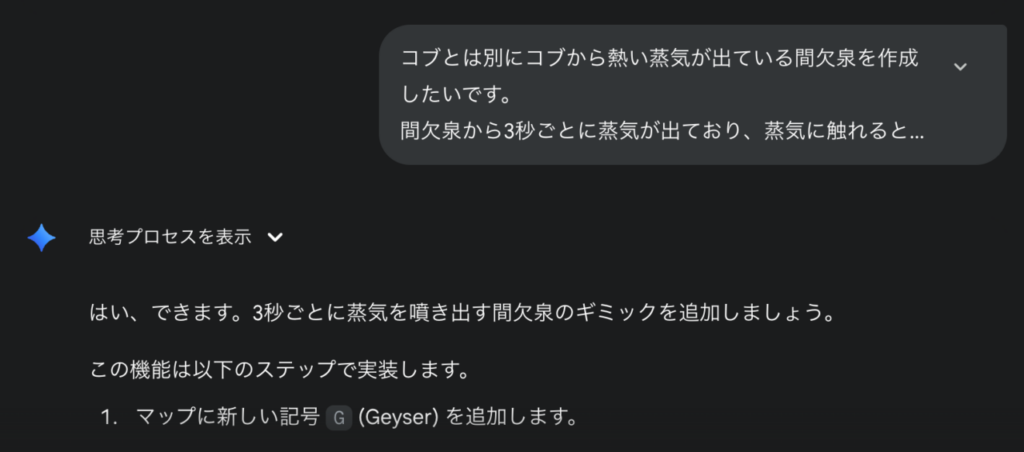The width and height of the screenshot is (1024, 452).
Task: Click the phrase マップに新しい記号
Action: (x=227, y=417)
